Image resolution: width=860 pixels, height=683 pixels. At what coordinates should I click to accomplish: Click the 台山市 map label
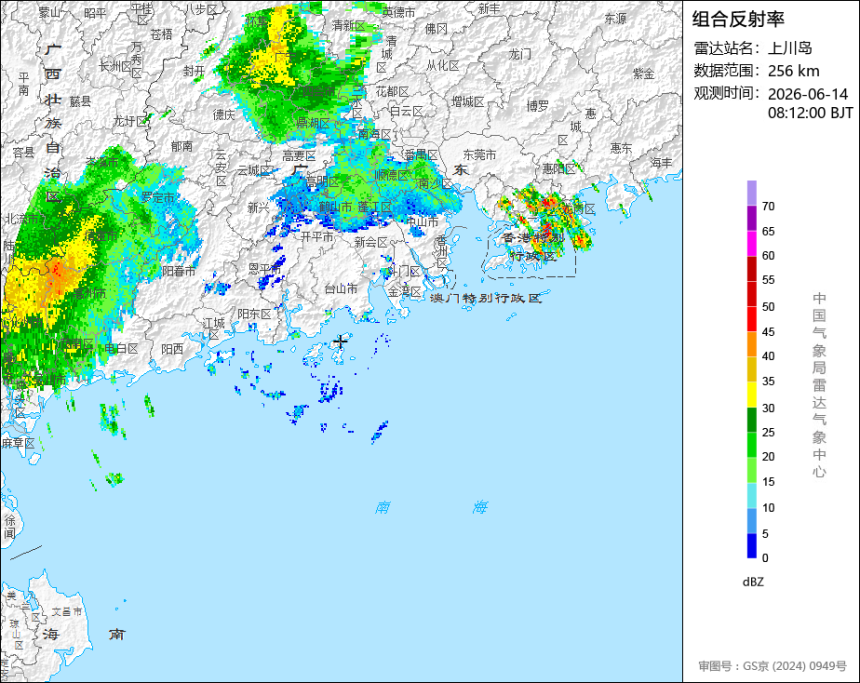[x=341, y=288]
